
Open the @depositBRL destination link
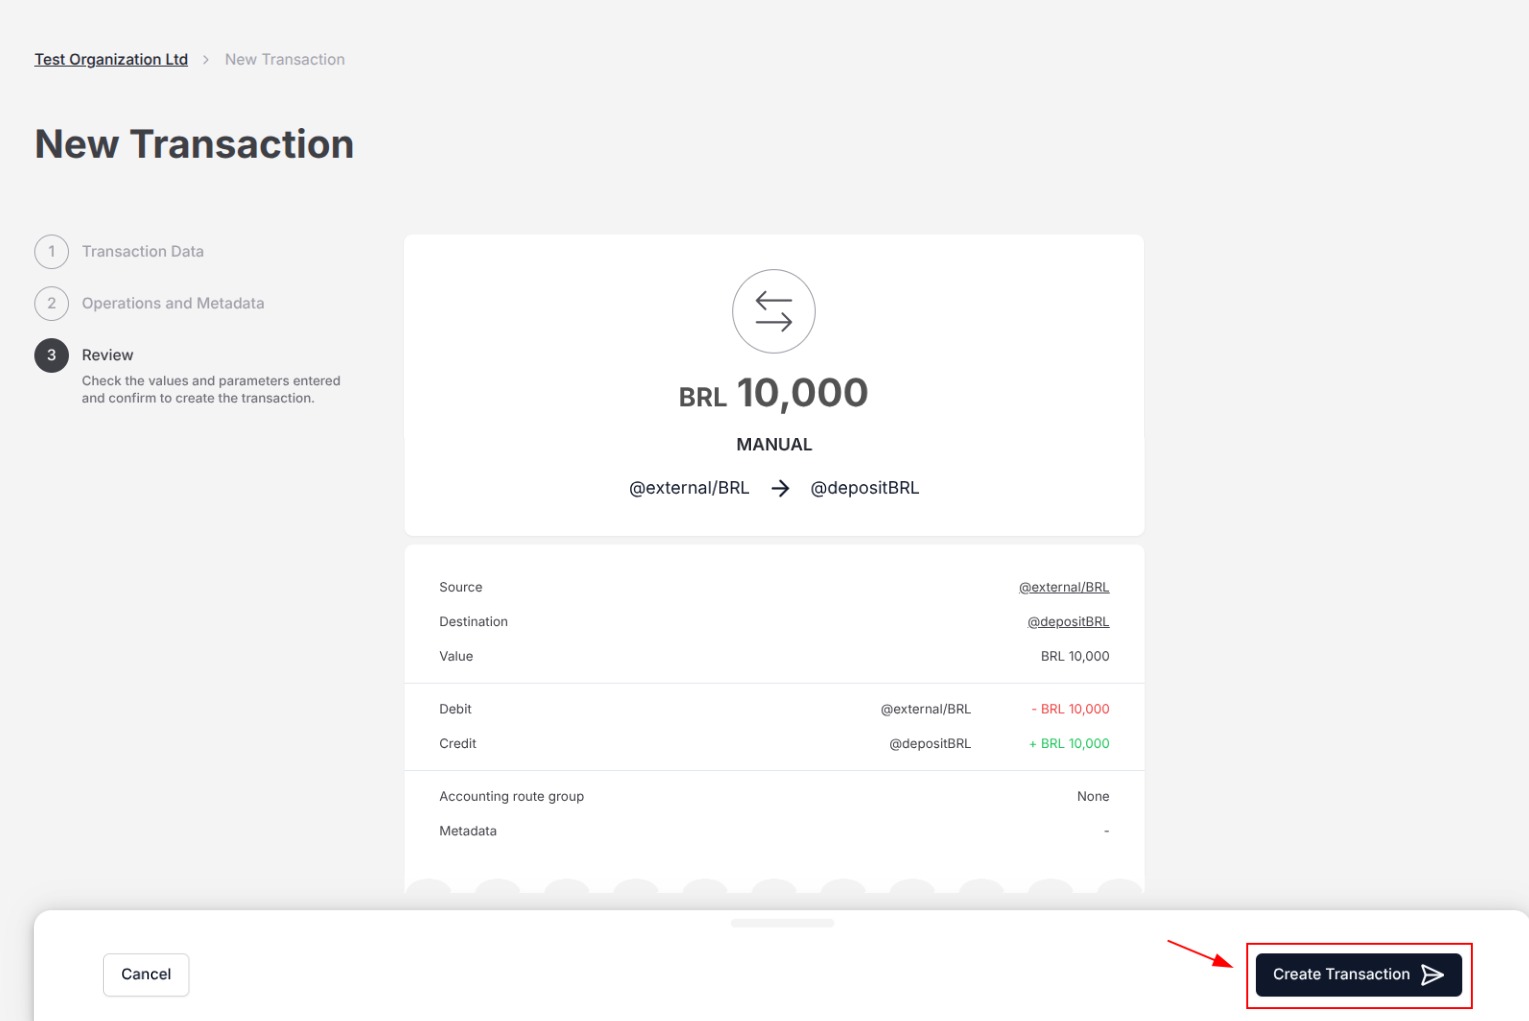1068,621
